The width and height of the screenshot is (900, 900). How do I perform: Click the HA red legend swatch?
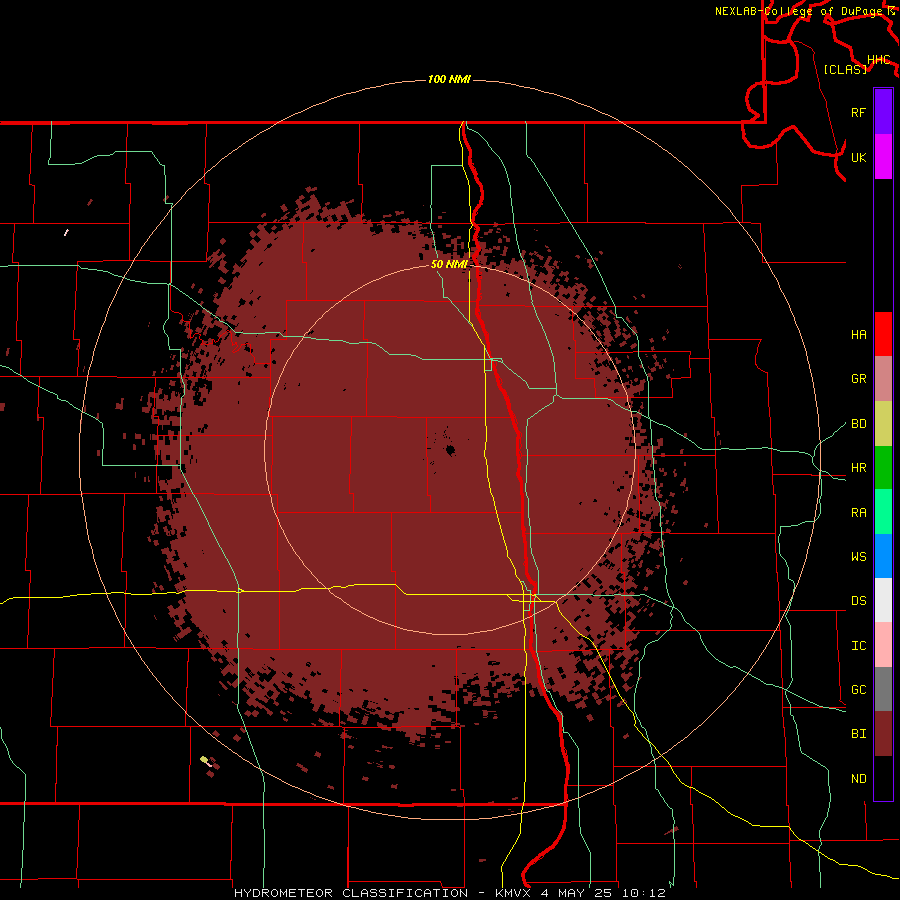[x=883, y=334]
